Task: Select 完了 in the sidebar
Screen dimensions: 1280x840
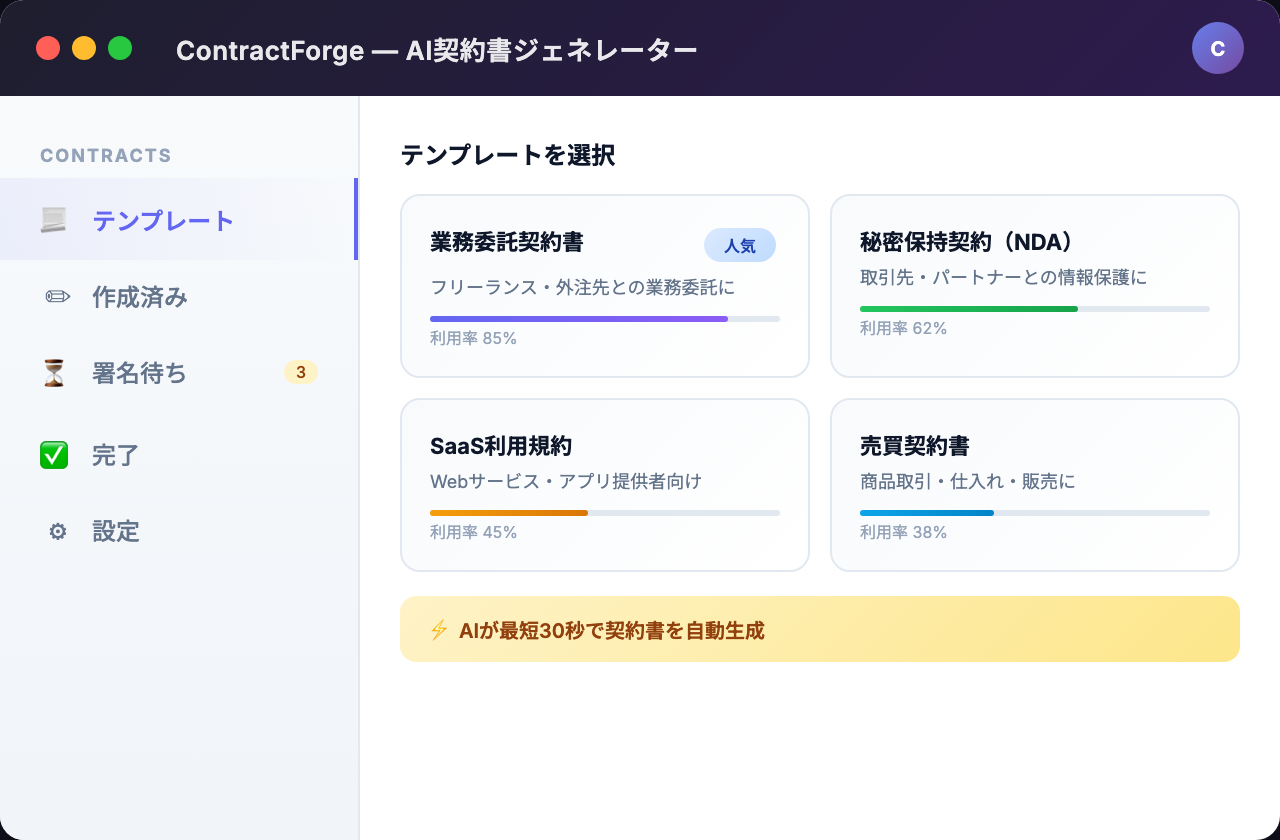Action: tap(115, 455)
